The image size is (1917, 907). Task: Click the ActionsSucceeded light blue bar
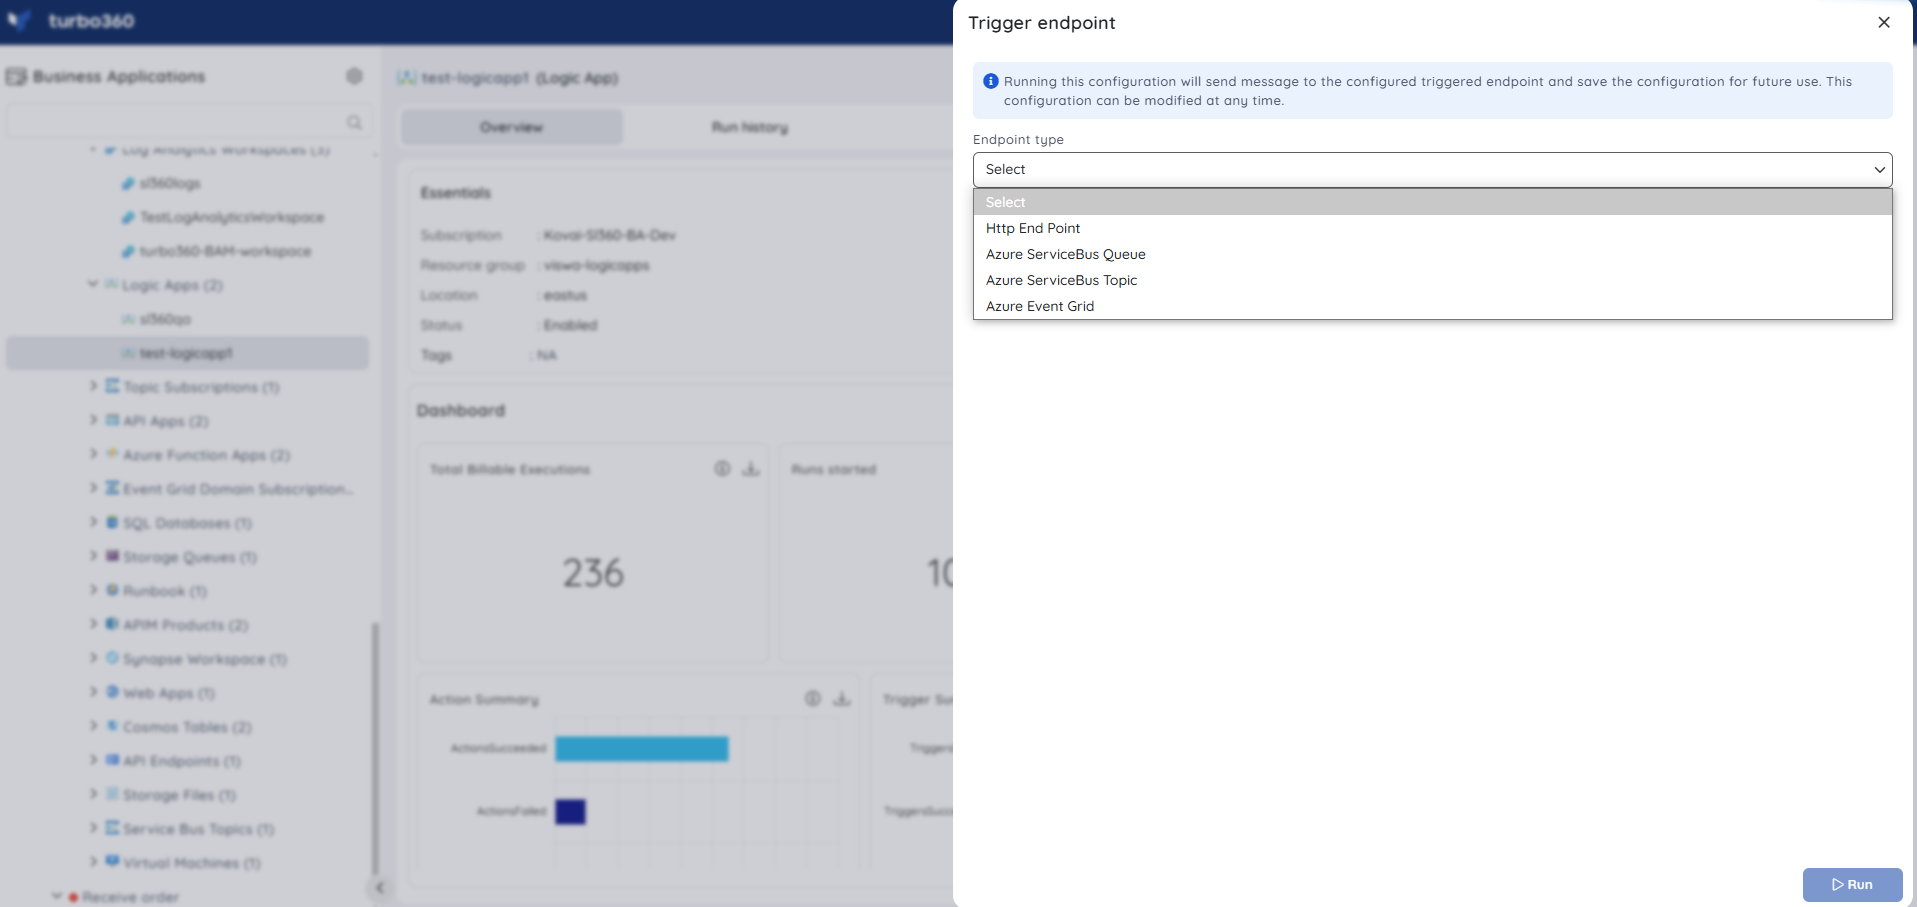(x=642, y=749)
